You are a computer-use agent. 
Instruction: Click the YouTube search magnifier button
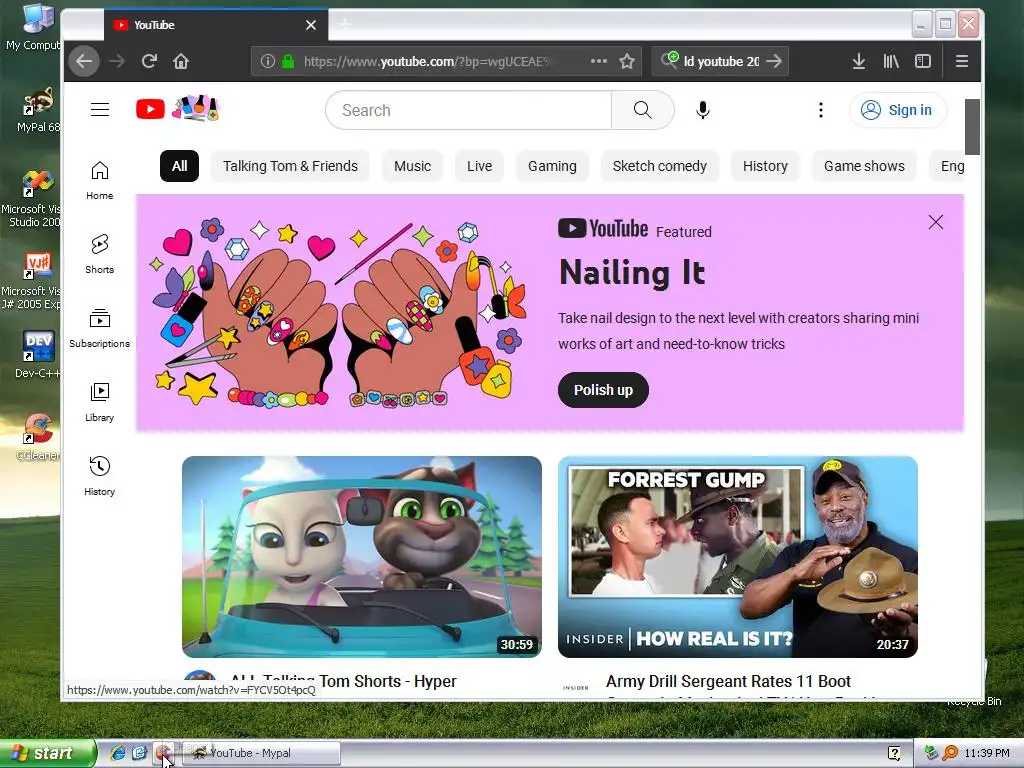click(x=643, y=110)
